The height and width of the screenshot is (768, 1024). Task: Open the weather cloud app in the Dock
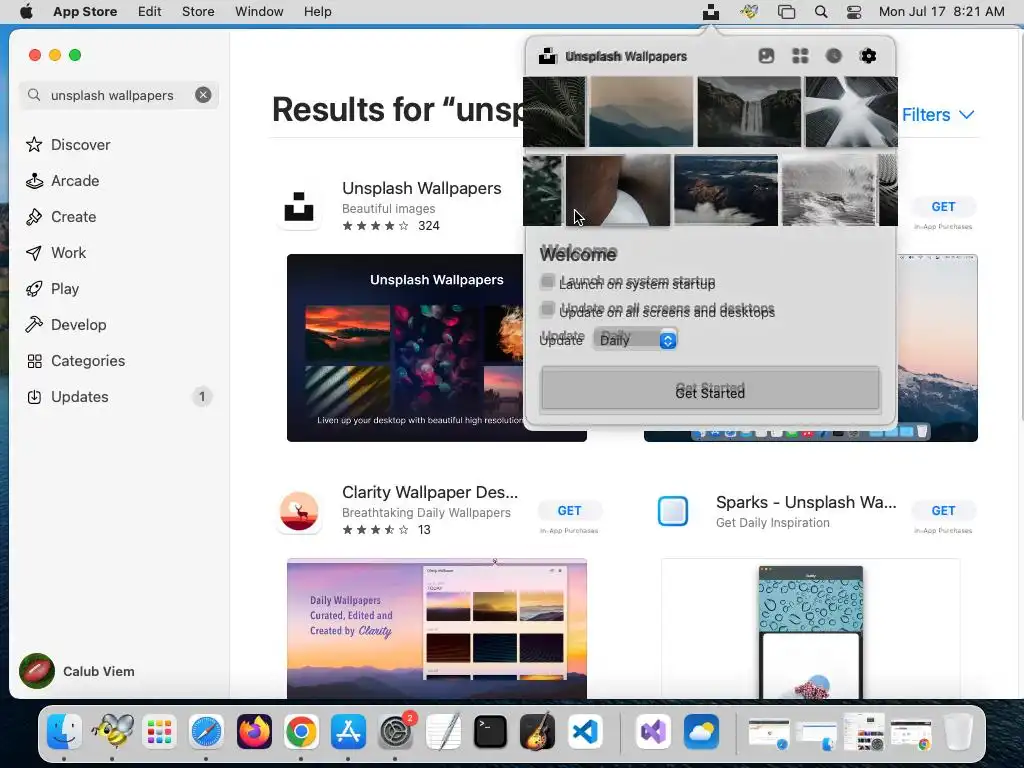pyautogui.click(x=701, y=731)
